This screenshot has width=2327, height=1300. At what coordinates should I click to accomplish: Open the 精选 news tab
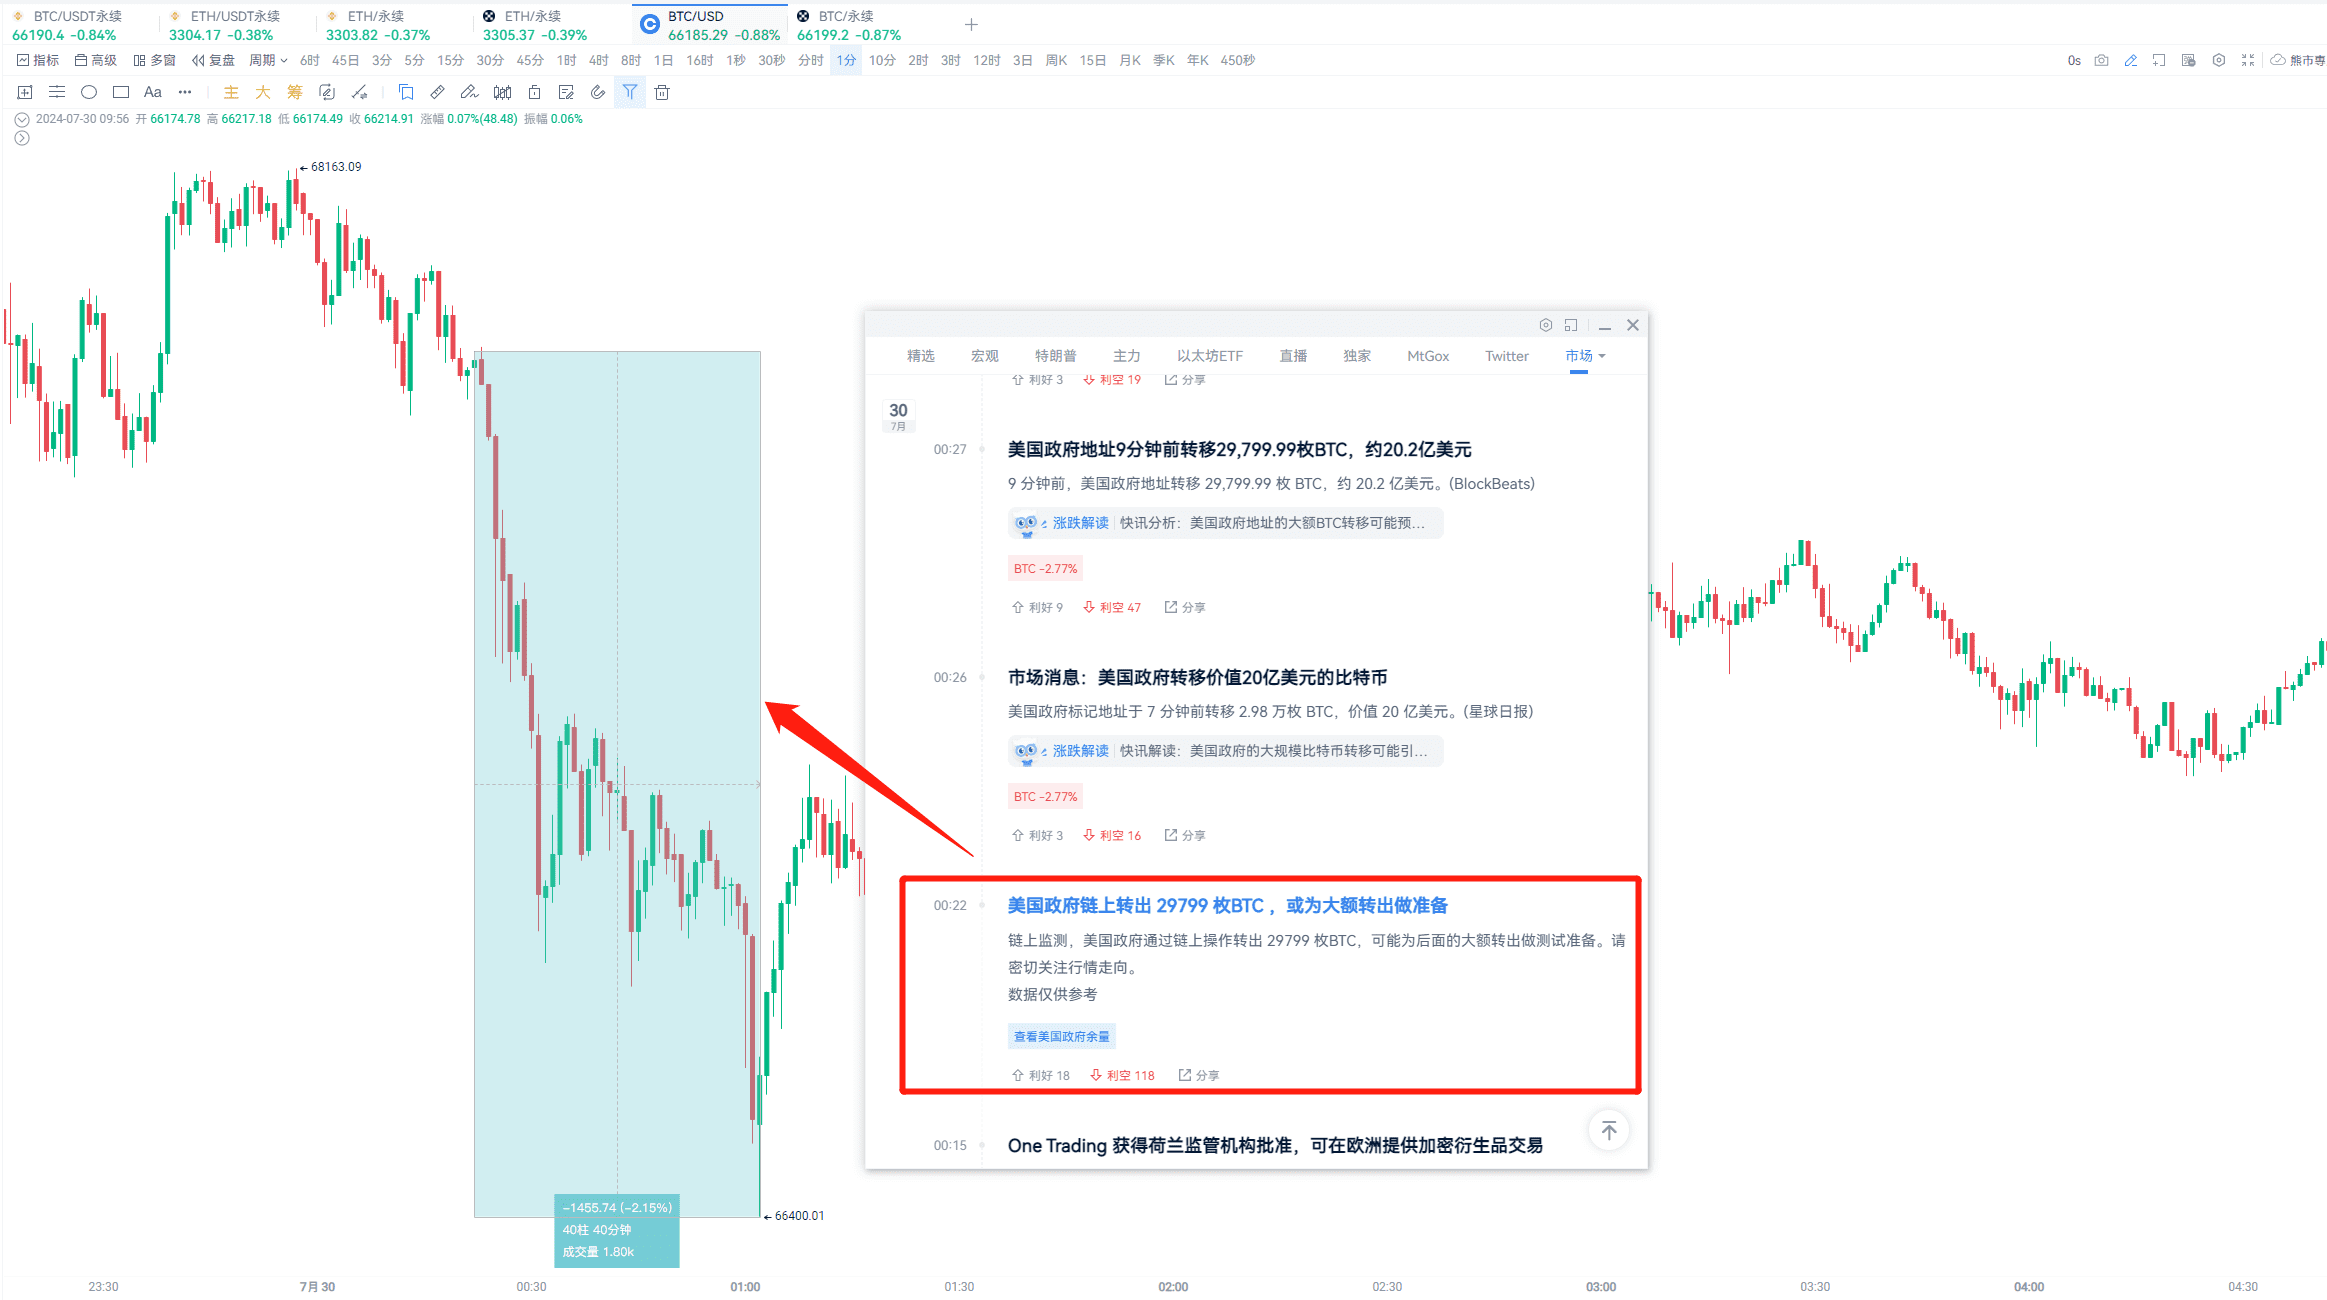(x=920, y=356)
